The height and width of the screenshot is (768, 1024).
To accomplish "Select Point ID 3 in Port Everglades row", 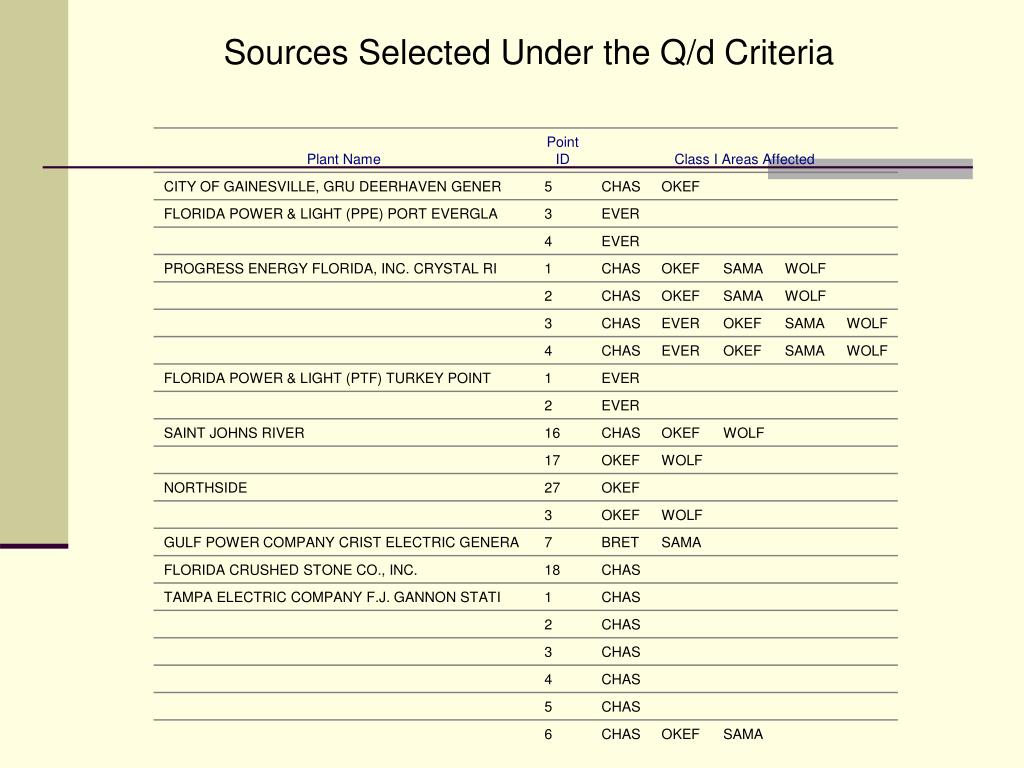I will (548, 214).
